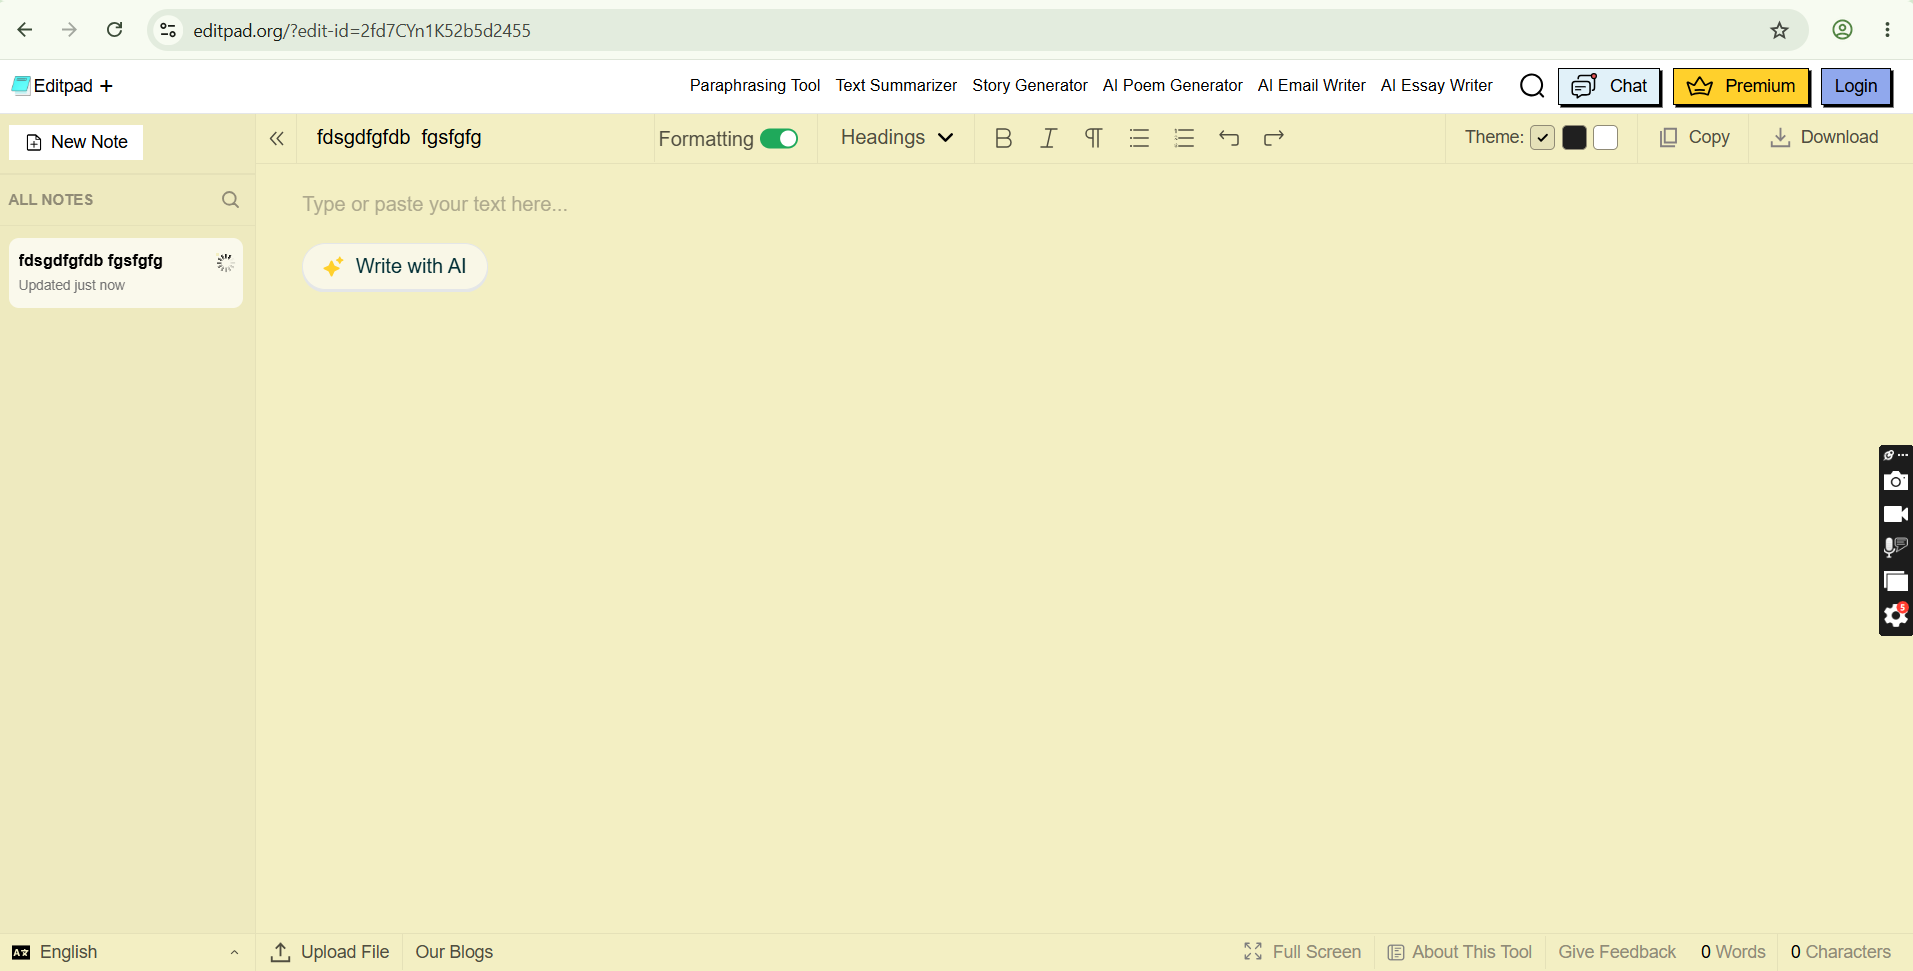Open AI Poem Generator
1913x971 pixels.
(1172, 86)
